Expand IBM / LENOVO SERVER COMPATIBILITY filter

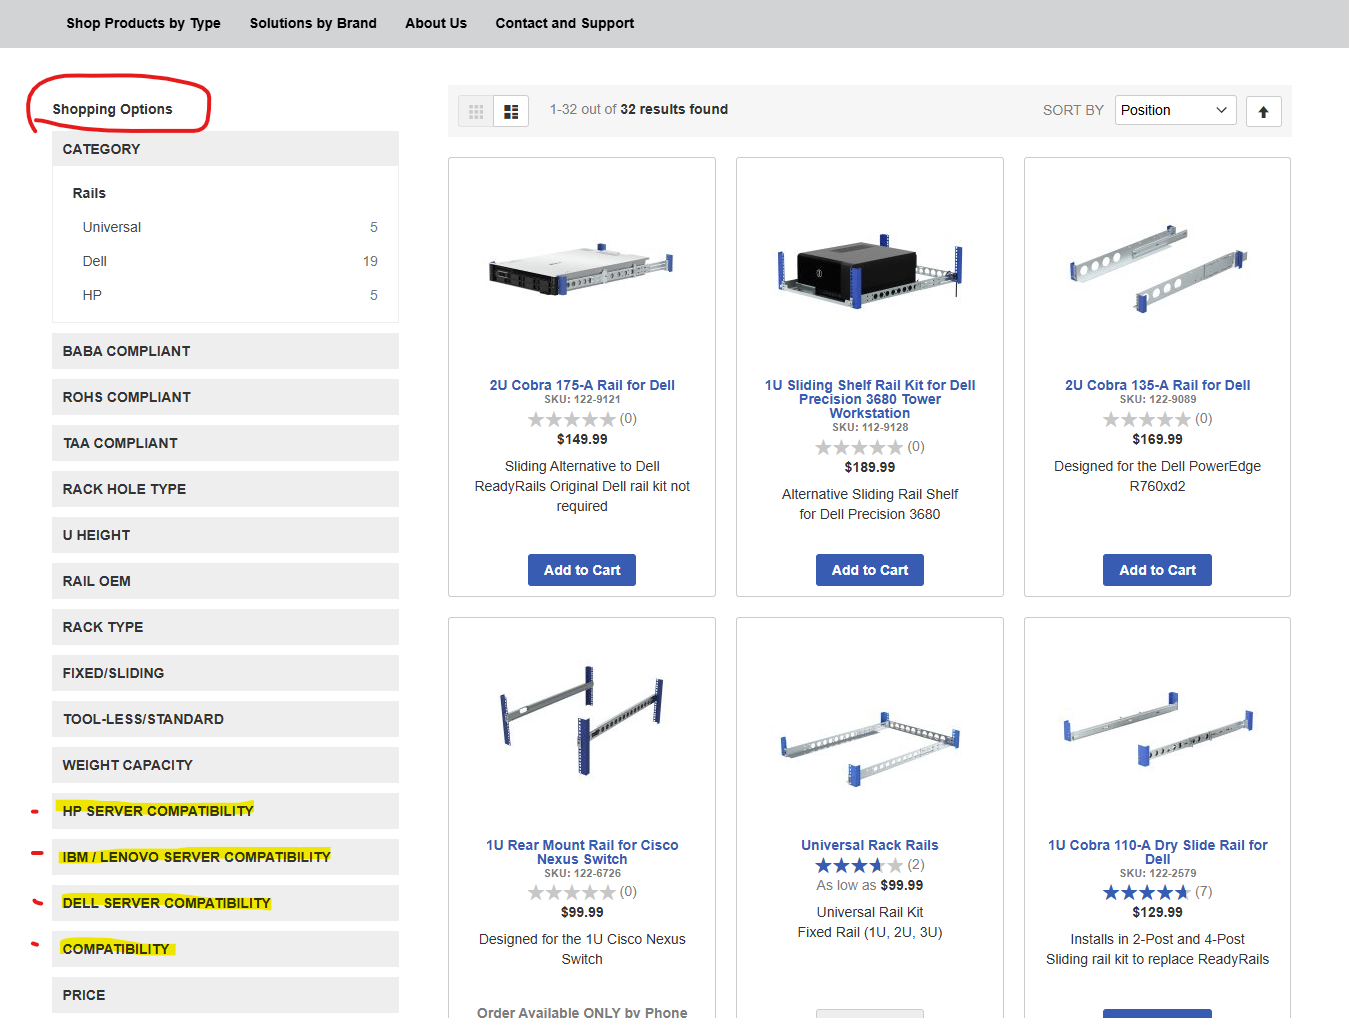coord(225,857)
